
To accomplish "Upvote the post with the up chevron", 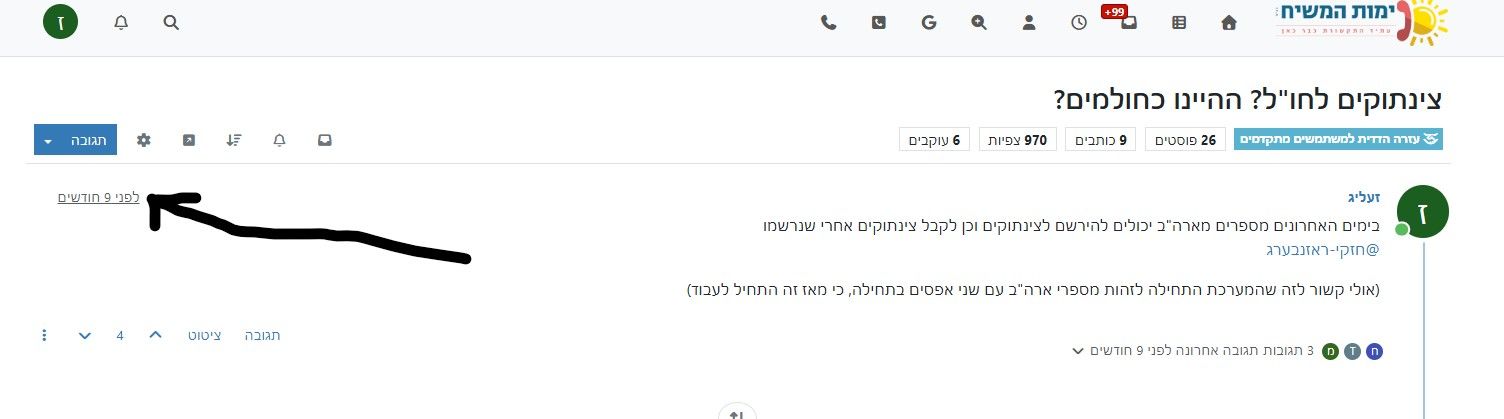I will pos(155,335).
